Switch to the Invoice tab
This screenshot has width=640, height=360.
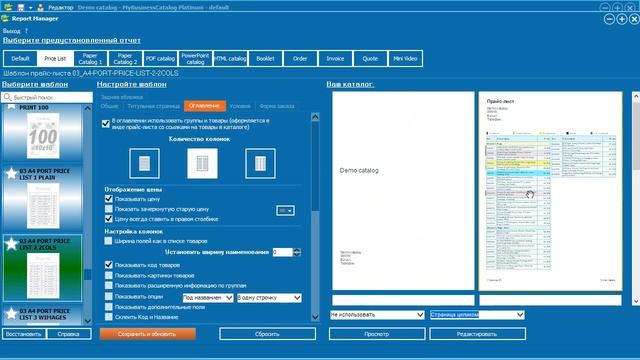[335, 59]
